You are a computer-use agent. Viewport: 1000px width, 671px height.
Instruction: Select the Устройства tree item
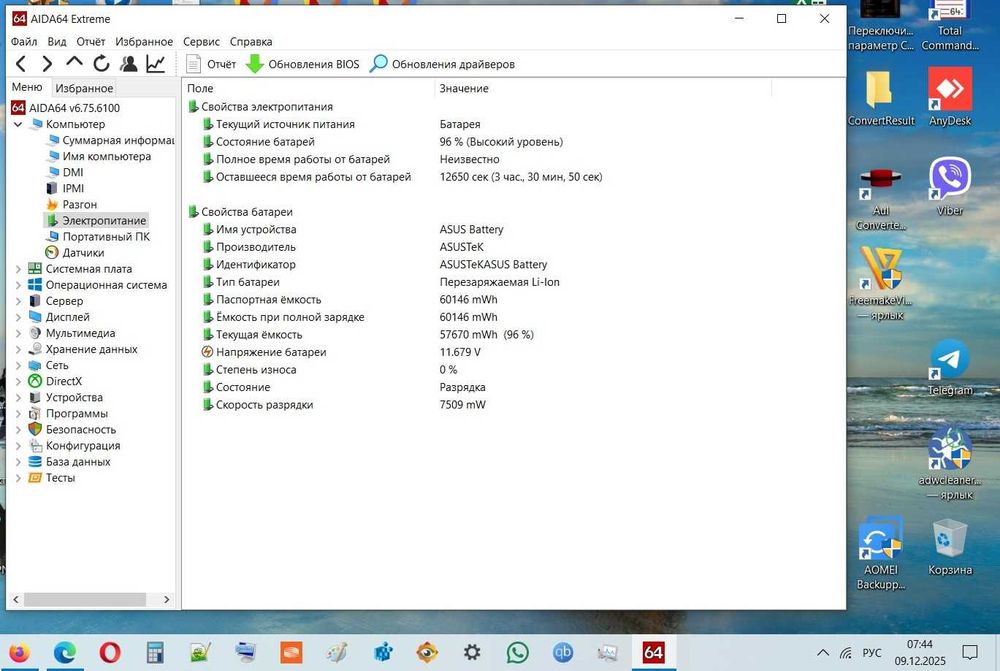(x=66, y=397)
